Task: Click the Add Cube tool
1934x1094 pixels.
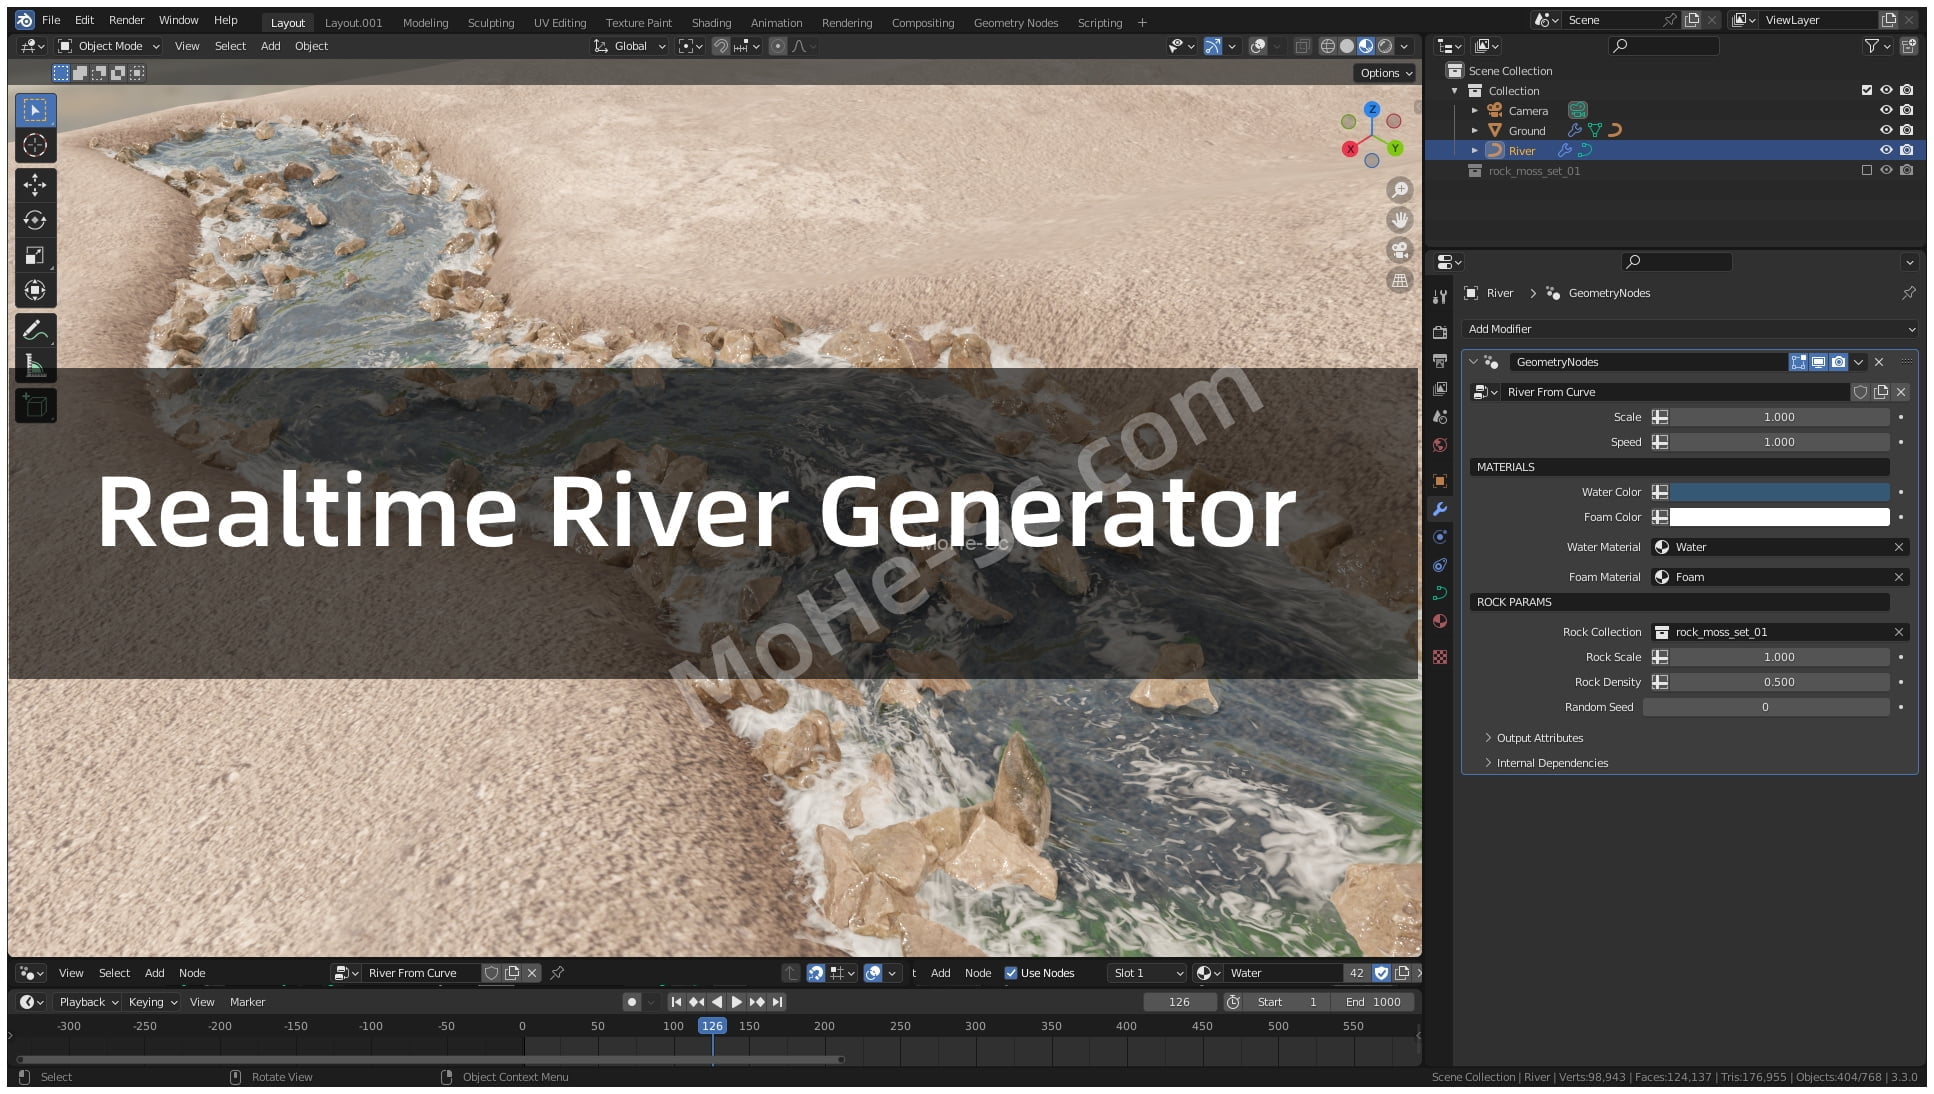Action: click(35, 406)
